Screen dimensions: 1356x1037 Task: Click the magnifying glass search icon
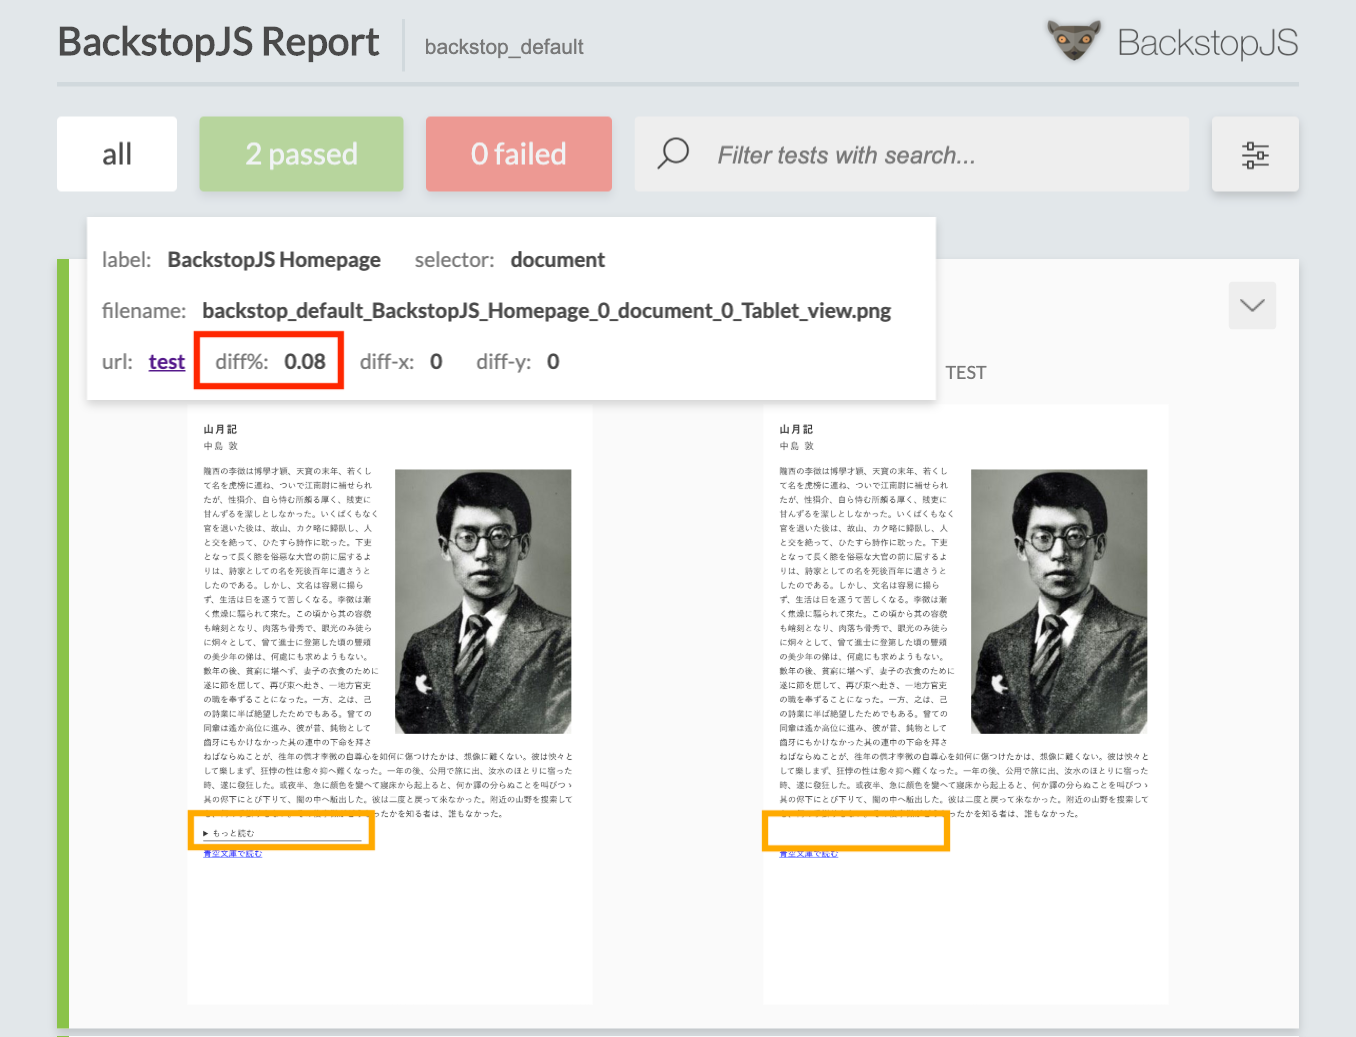pyautogui.click(x=673, y=154)
